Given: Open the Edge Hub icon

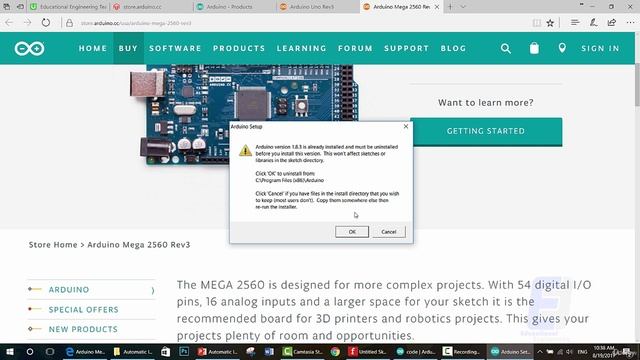Looking at the screenshot, I should coord(575,22).
